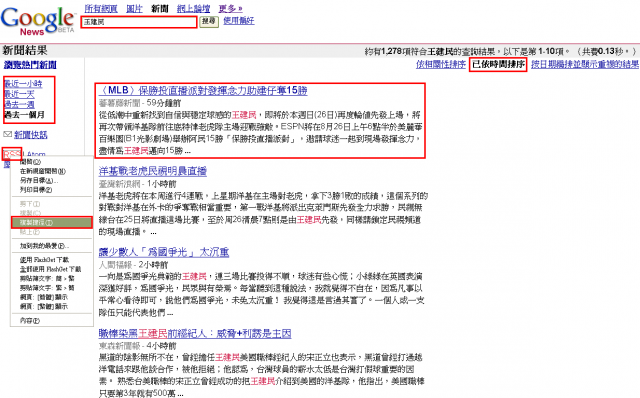Image resolution: width=640 pixels, height=398 pixels.
Task: Open the 更多 » more link
Action: pyautogui.click(x=230, y=8)
